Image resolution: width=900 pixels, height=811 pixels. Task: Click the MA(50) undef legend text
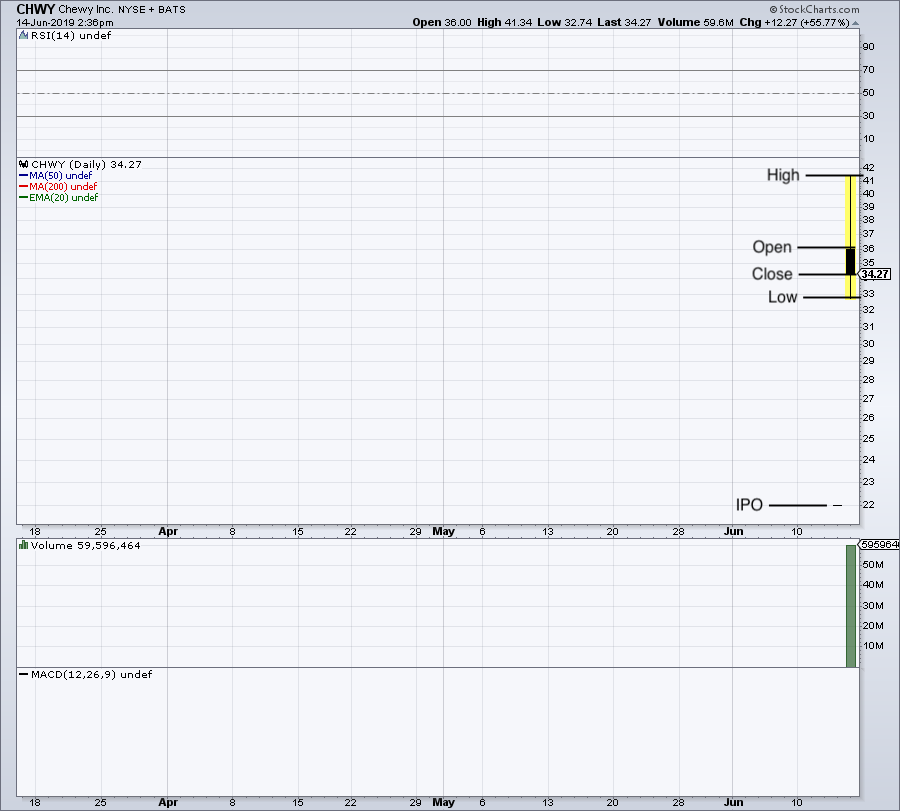coord(60,176)
